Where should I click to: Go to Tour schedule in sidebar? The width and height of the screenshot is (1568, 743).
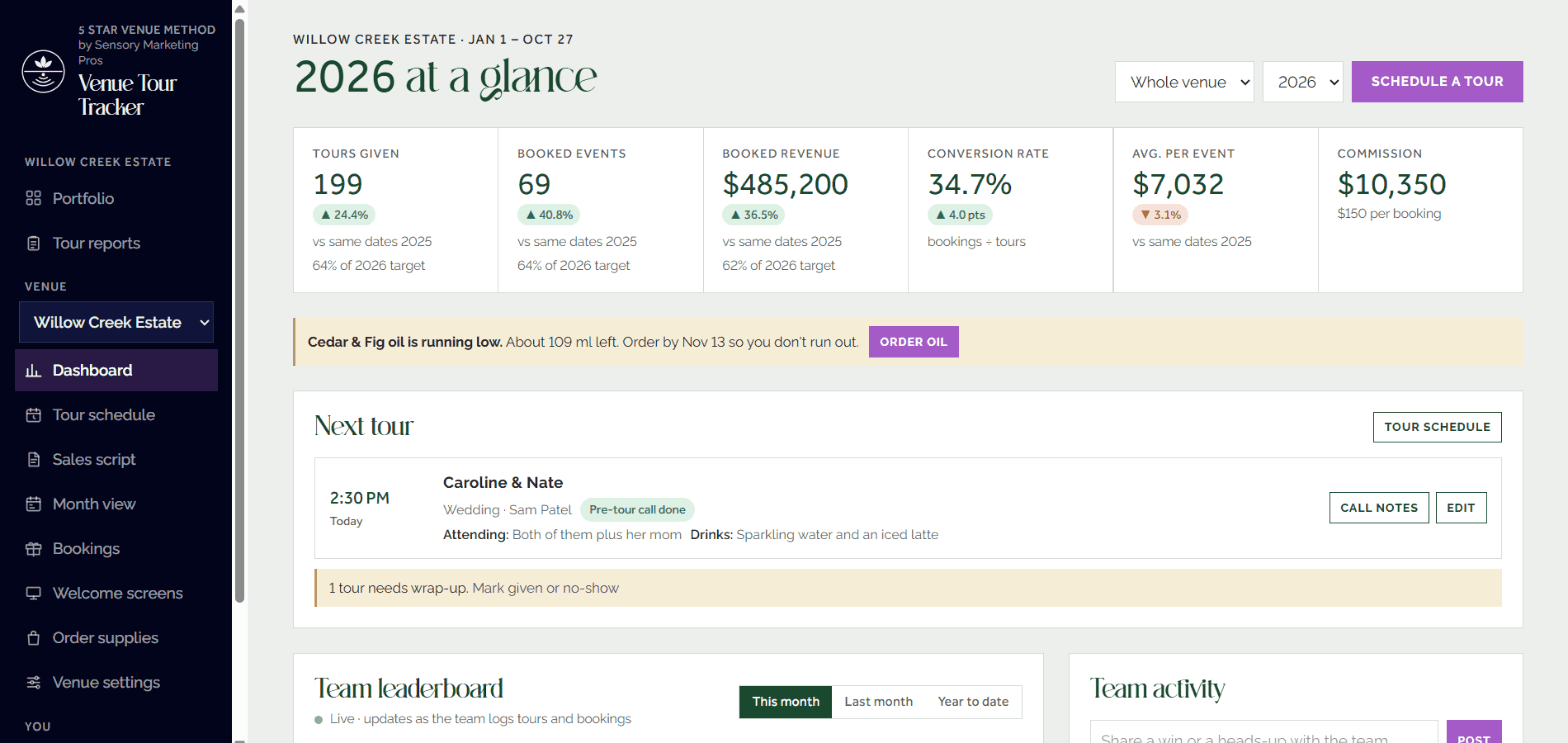(116, 415)
